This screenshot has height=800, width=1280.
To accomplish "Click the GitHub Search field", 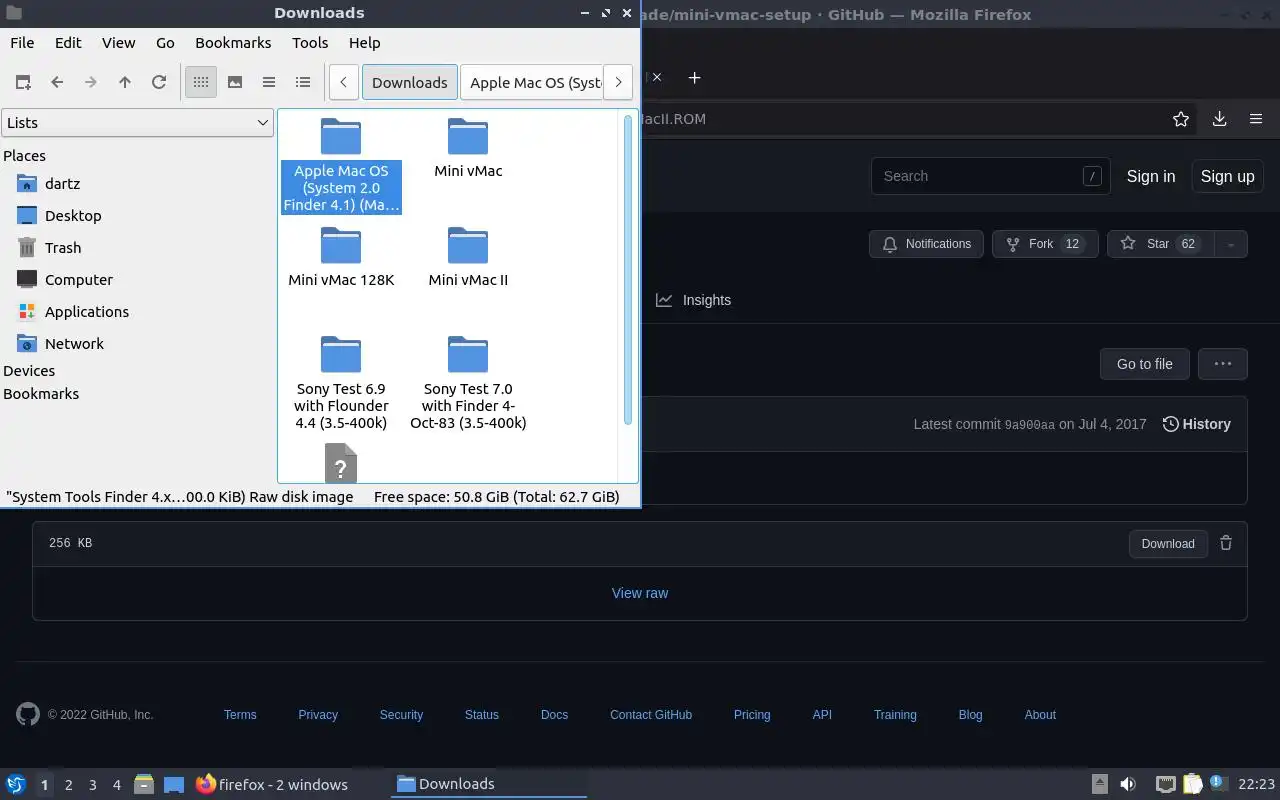I will pos(990,176).
